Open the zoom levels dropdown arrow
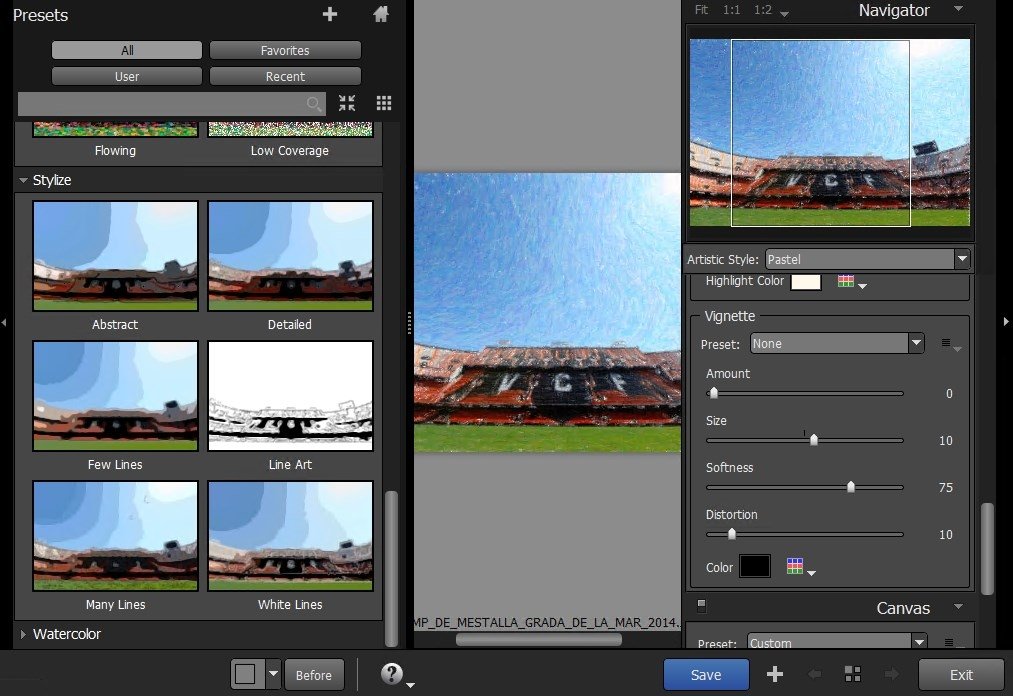The height and width of the screenshot is (696, 1013). point(784,14)
